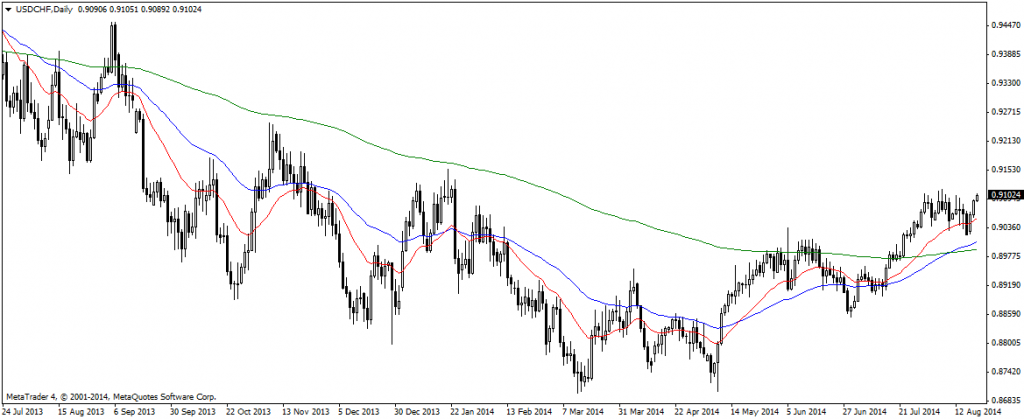Select the 7 Mar 2014 date label
This screenshot has width=1024, height=419.
pos(580,411)
